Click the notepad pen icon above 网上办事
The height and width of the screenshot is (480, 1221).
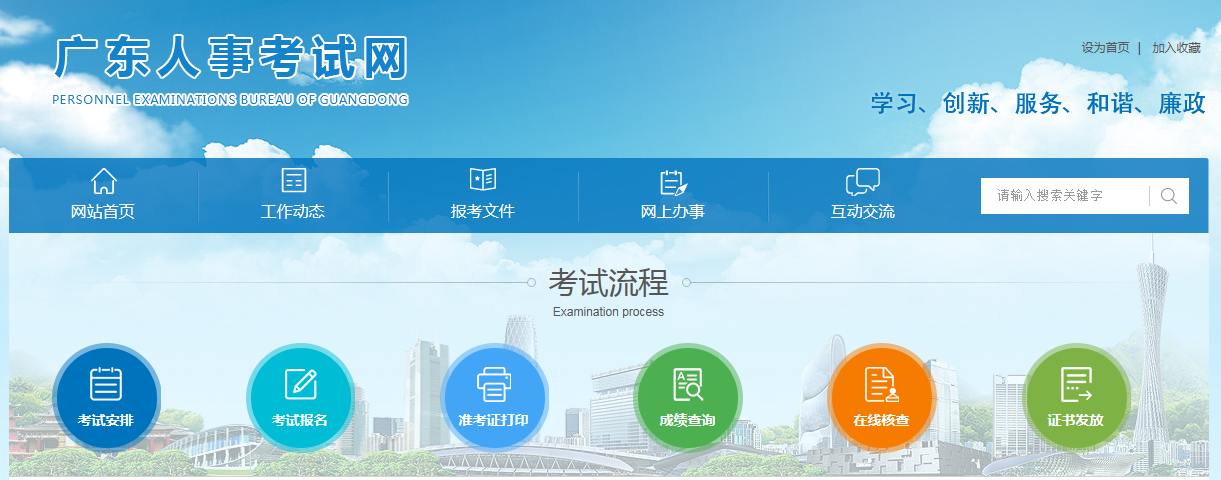pos(673,182)
